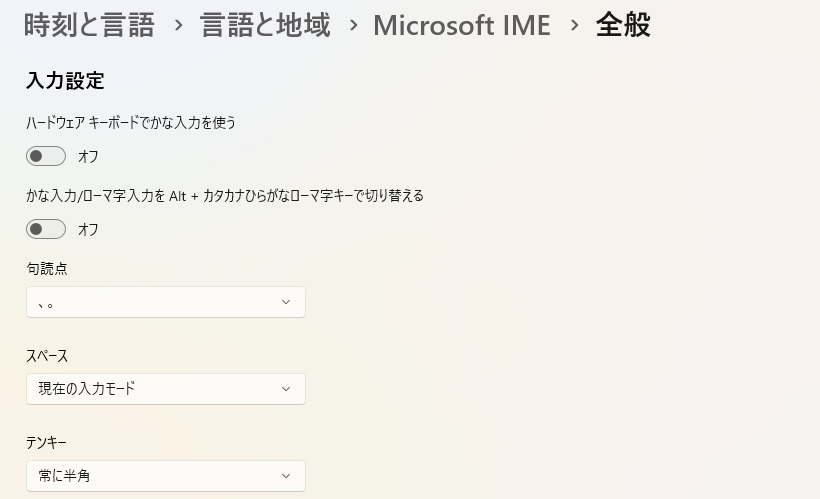This screenshot has width=820, height=499.
Task: Go back to 時刻と言語 breadcrumb
Action: tap(89, 25)
